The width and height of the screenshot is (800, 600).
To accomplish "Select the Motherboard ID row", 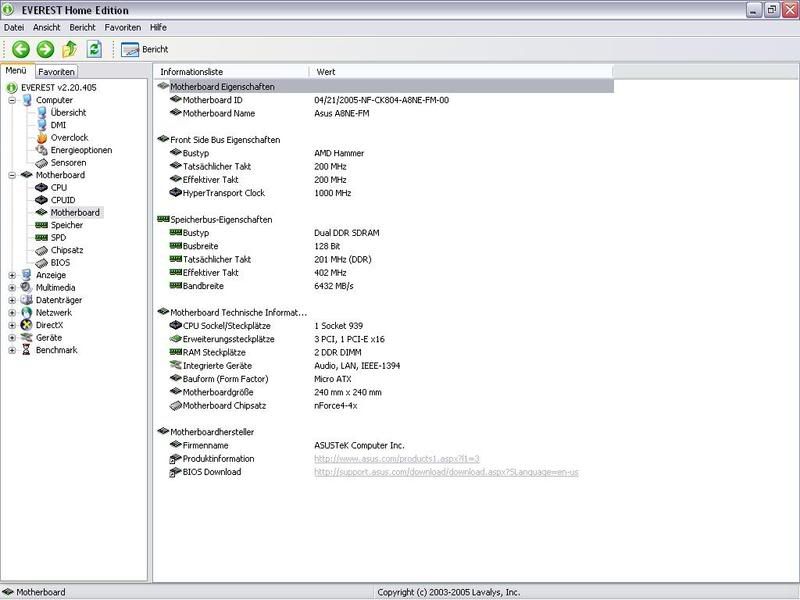I will [x=384, y=100].
